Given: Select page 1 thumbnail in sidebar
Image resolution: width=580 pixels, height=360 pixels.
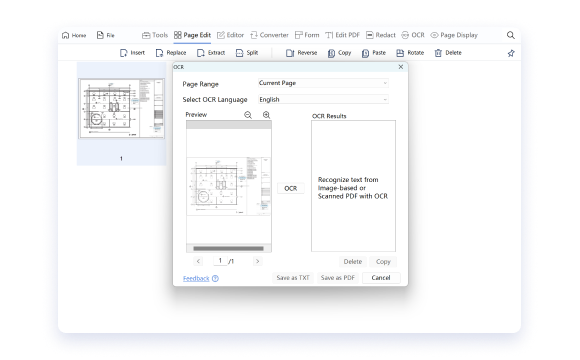Looking at the screenshot, I should (121, 108).
